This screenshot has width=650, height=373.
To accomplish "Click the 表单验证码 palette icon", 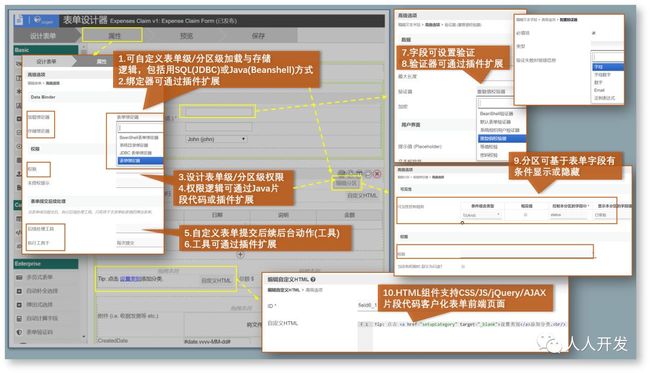I will pos(19,332).
